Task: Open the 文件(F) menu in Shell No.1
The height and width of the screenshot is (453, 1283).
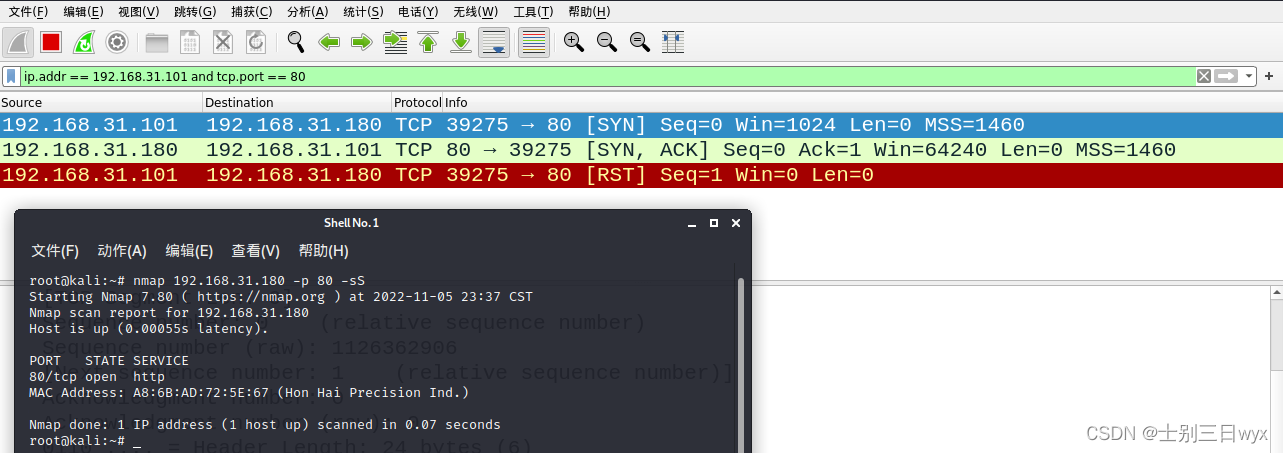Action: click(x=55, y=251)
